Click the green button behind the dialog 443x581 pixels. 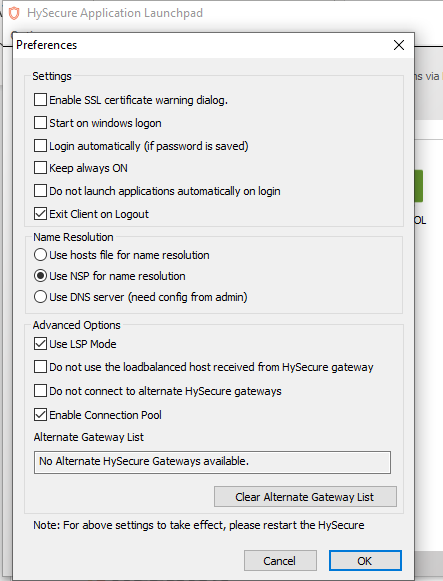click(419, 186)
